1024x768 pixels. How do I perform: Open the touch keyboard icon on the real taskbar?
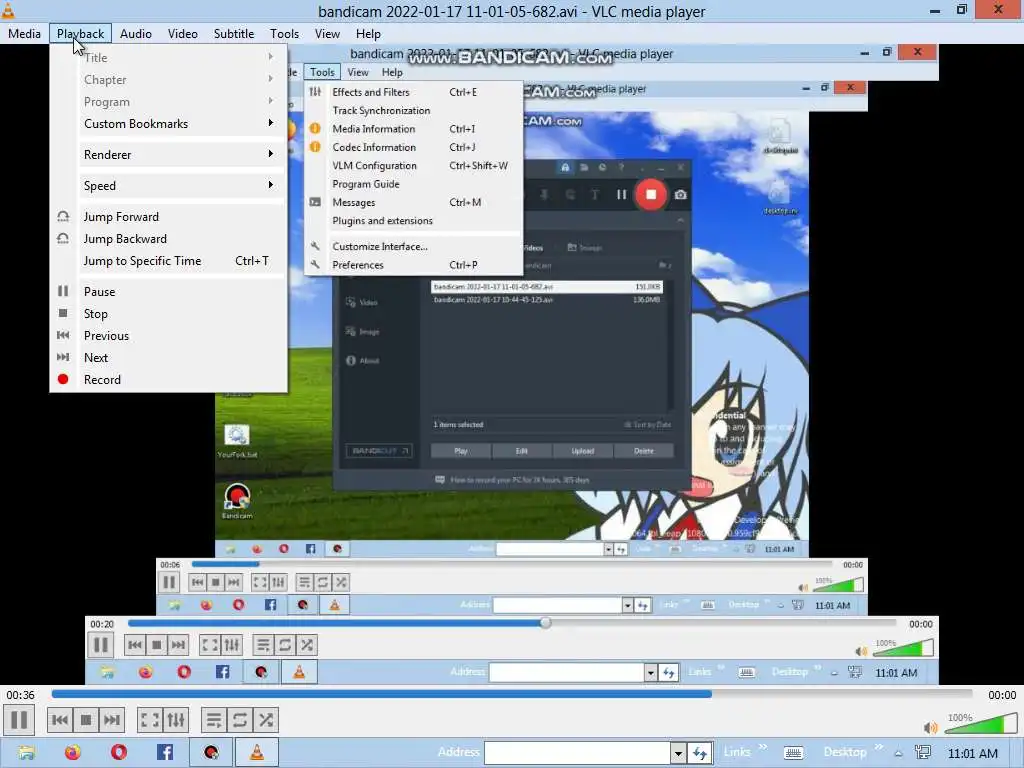click(x=793, y=753)
